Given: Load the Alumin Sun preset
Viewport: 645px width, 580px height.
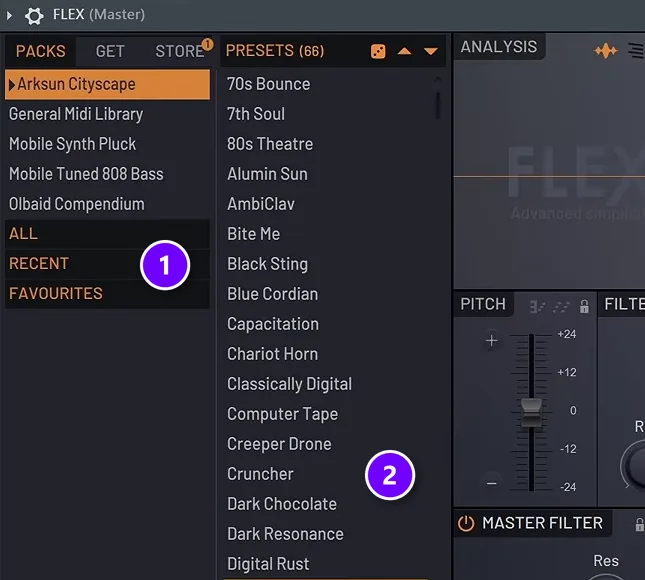Looking at the screenshot, I should click(267, 174).
